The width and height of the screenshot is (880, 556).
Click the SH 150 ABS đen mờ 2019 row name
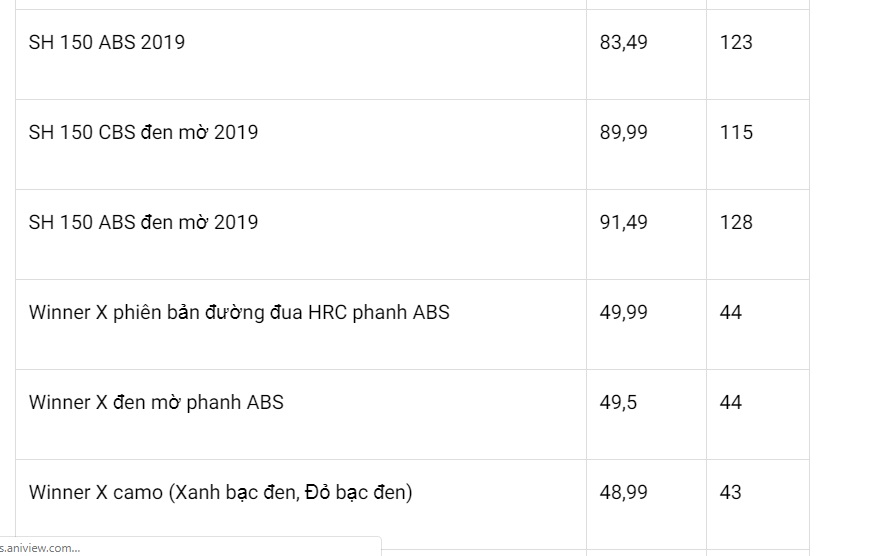pyautogui.click(x=143, y=222)
